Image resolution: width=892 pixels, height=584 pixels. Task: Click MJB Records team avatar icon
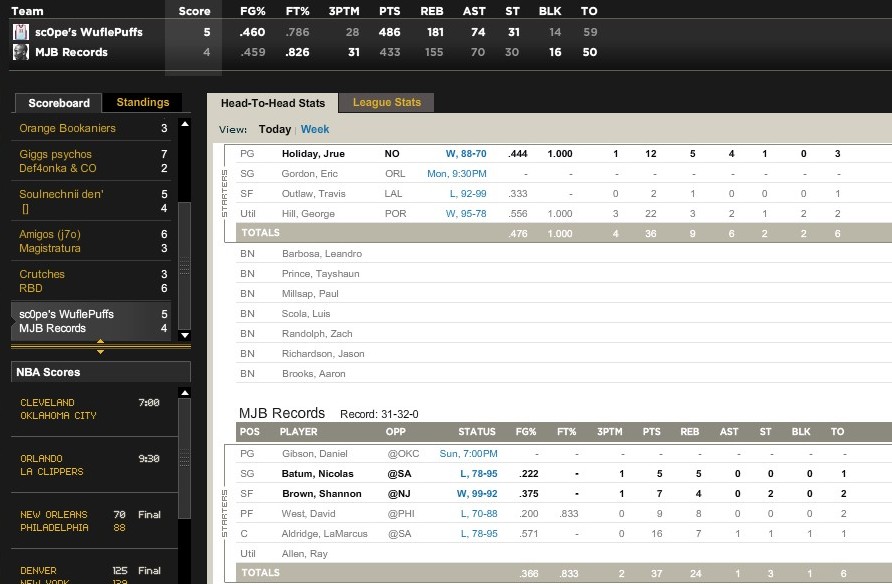(x=21, y=52)
